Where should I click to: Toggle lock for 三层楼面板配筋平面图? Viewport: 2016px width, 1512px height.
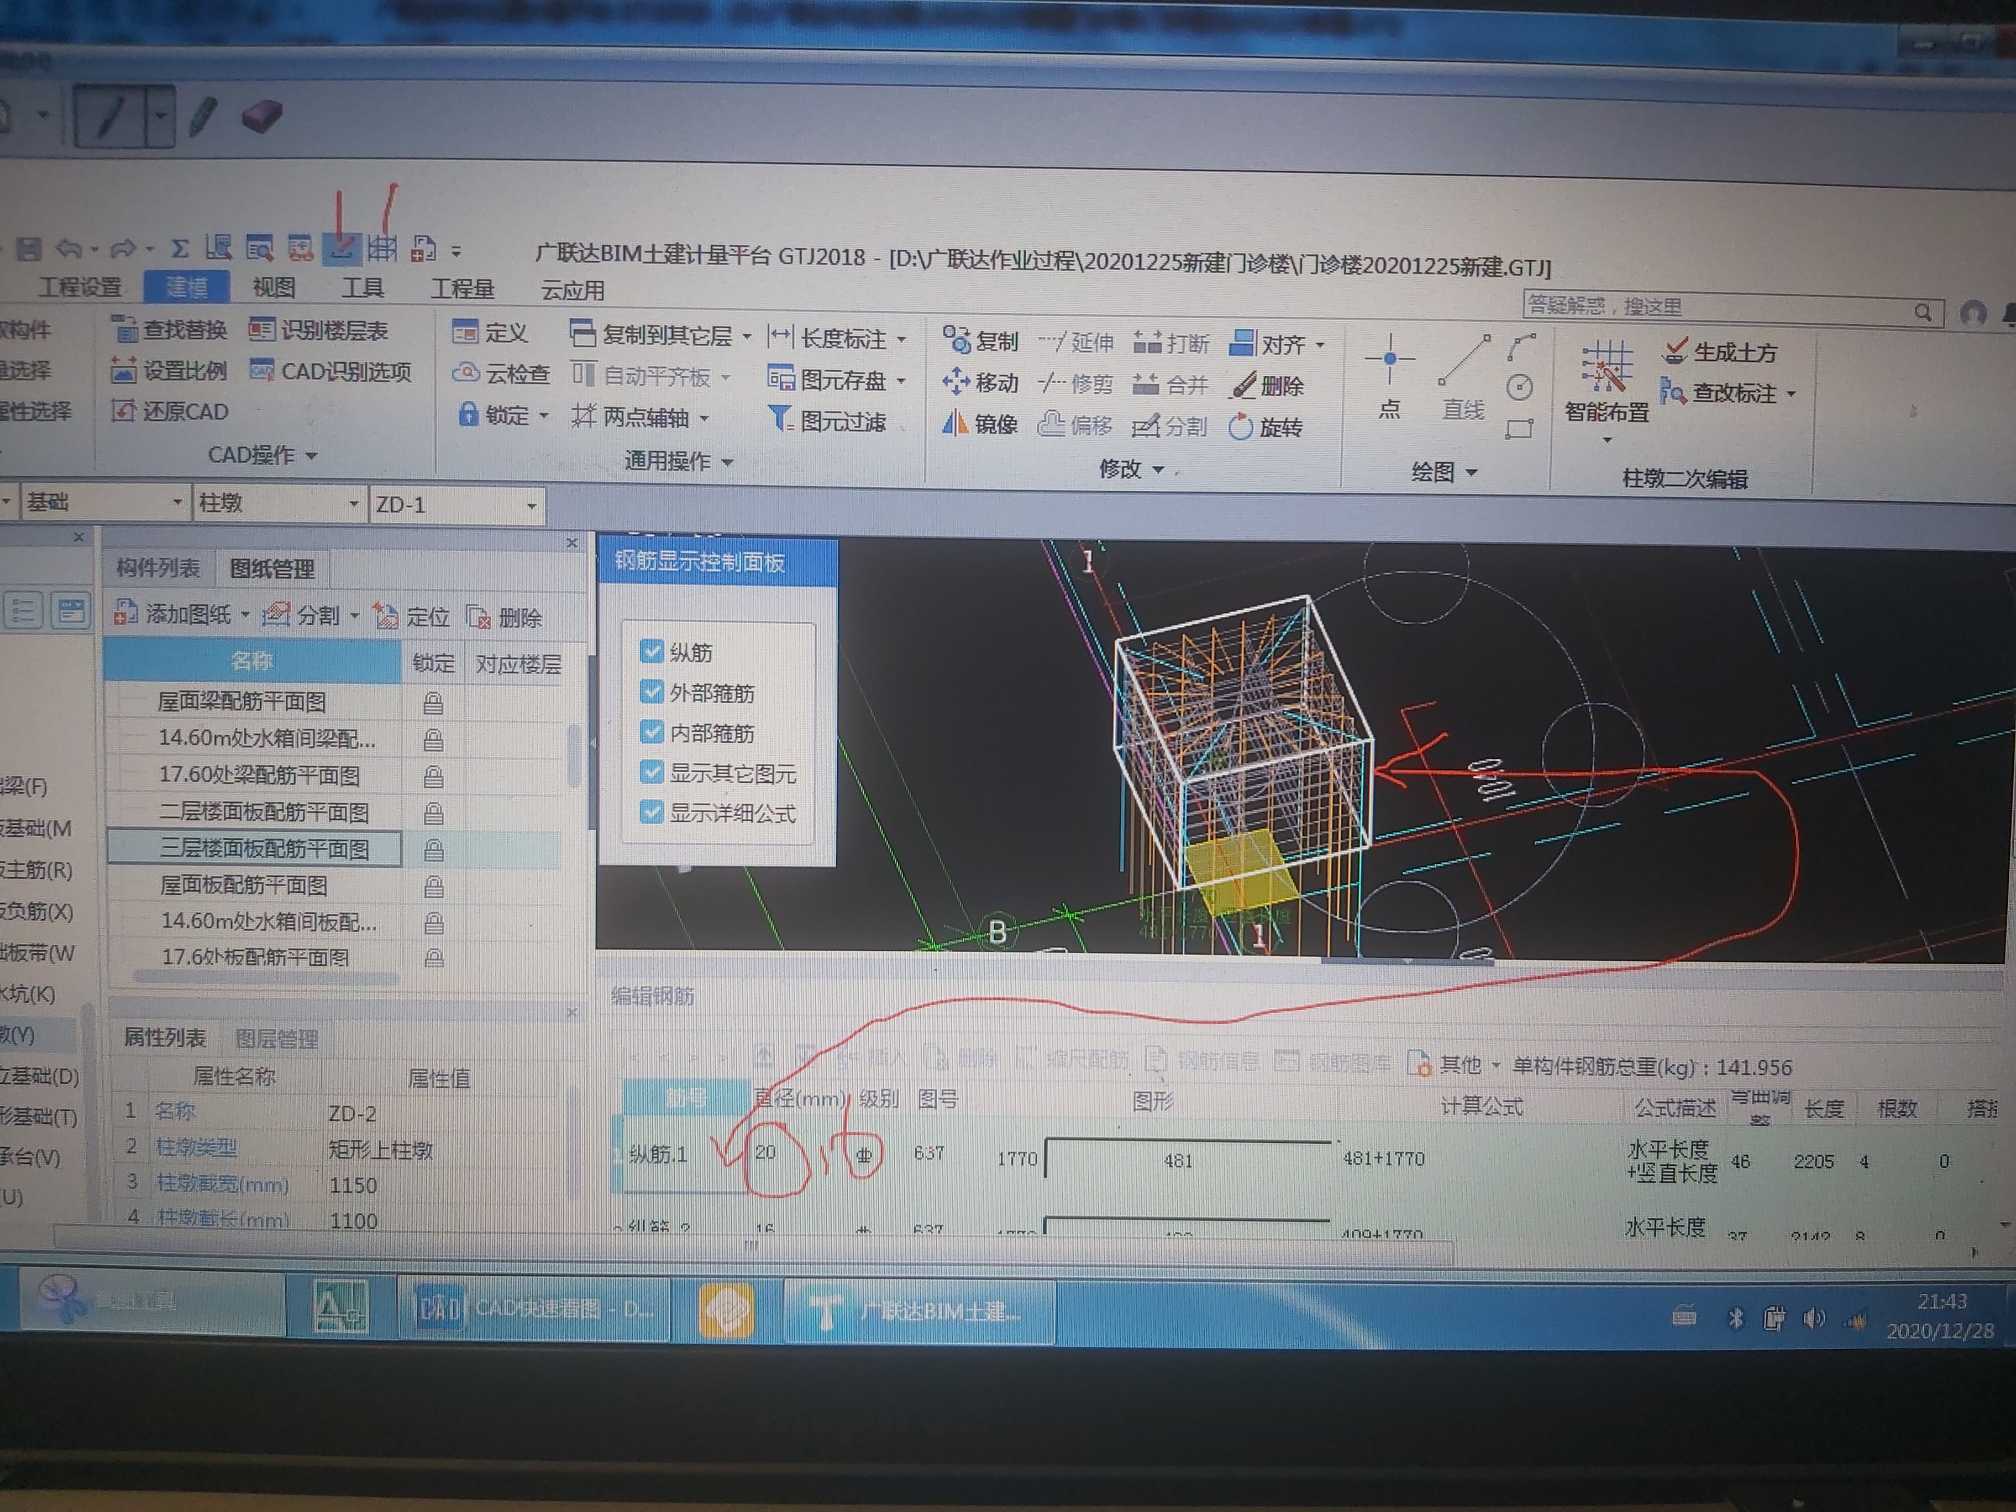pos(433,850)
